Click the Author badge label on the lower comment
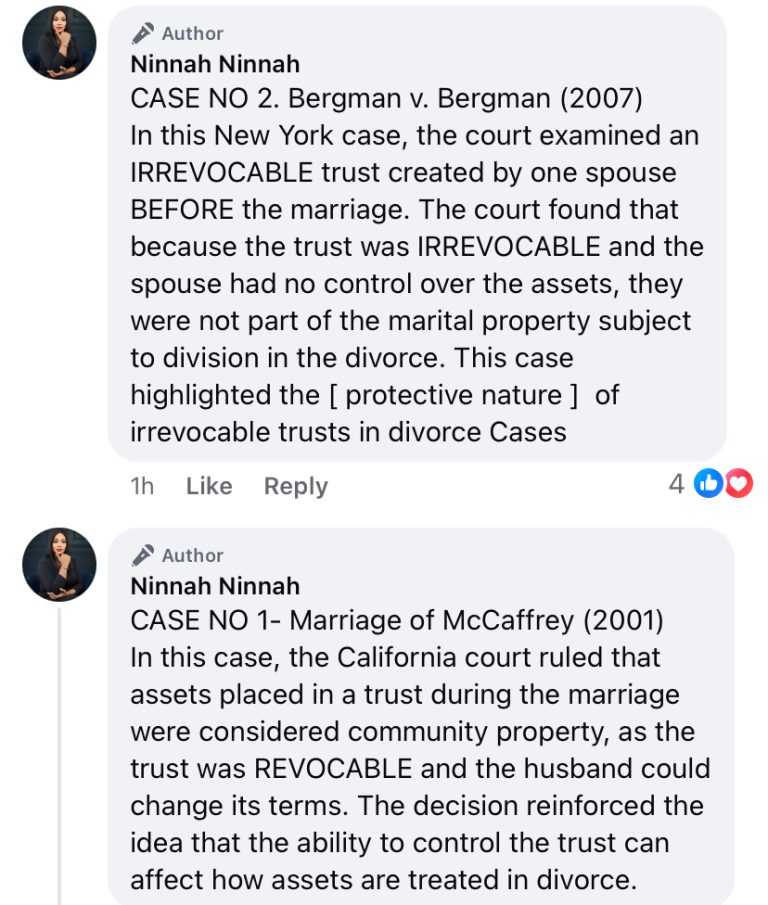Image resolution: width=768 pixels, height=905 pixels. coord(192,555)
